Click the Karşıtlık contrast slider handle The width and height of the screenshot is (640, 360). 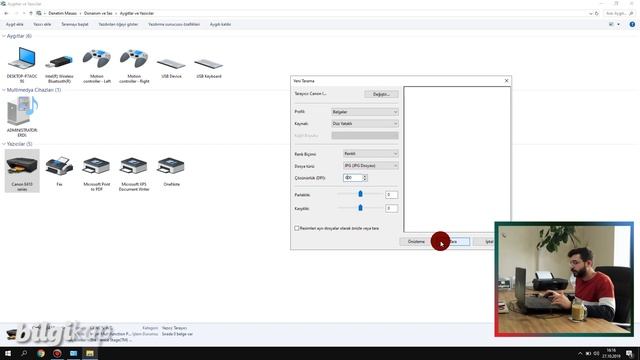[x=360, y=208]
